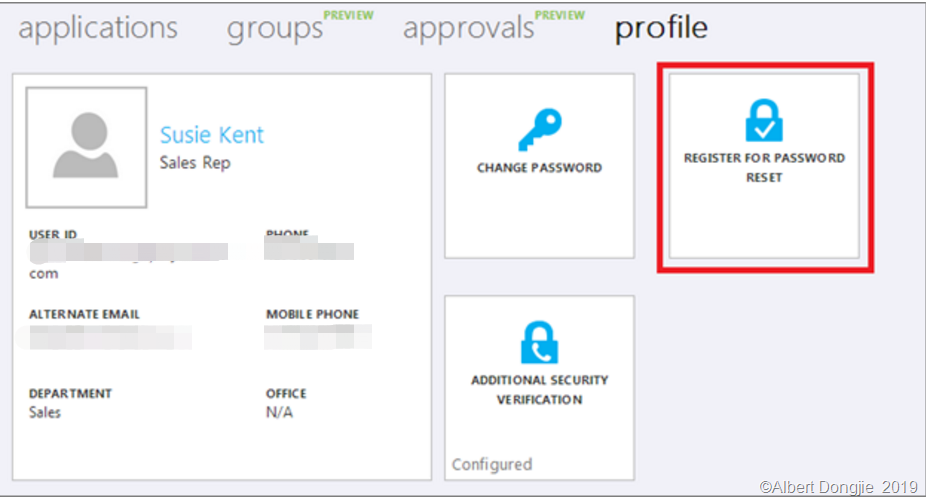Image resolution: width=926 pixels, height=498 pixels.
Task: Click the CHANGE PASSWORD tile label
Action: (x=539, y=168)
